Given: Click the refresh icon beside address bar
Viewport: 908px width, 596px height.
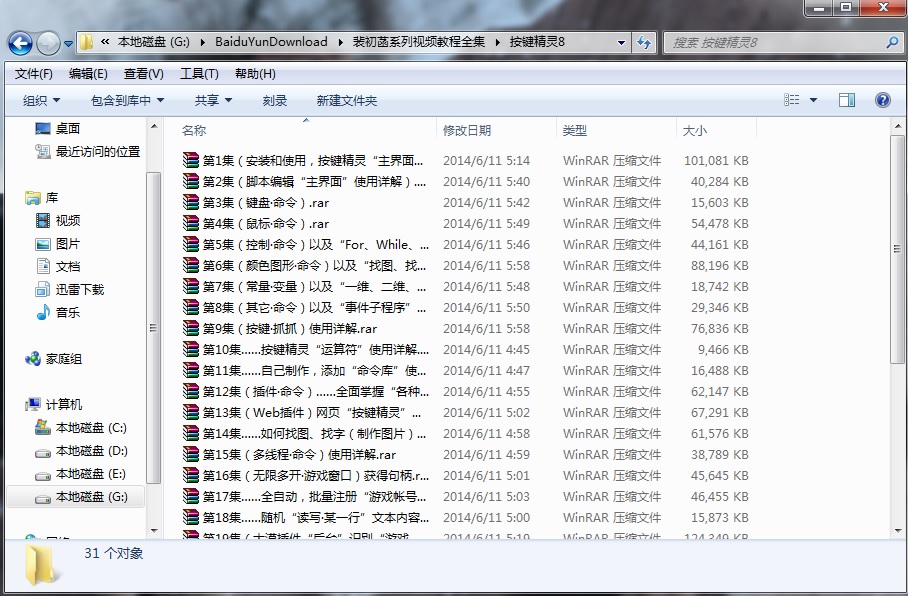Looking at the screenshot, I should 644,42.
